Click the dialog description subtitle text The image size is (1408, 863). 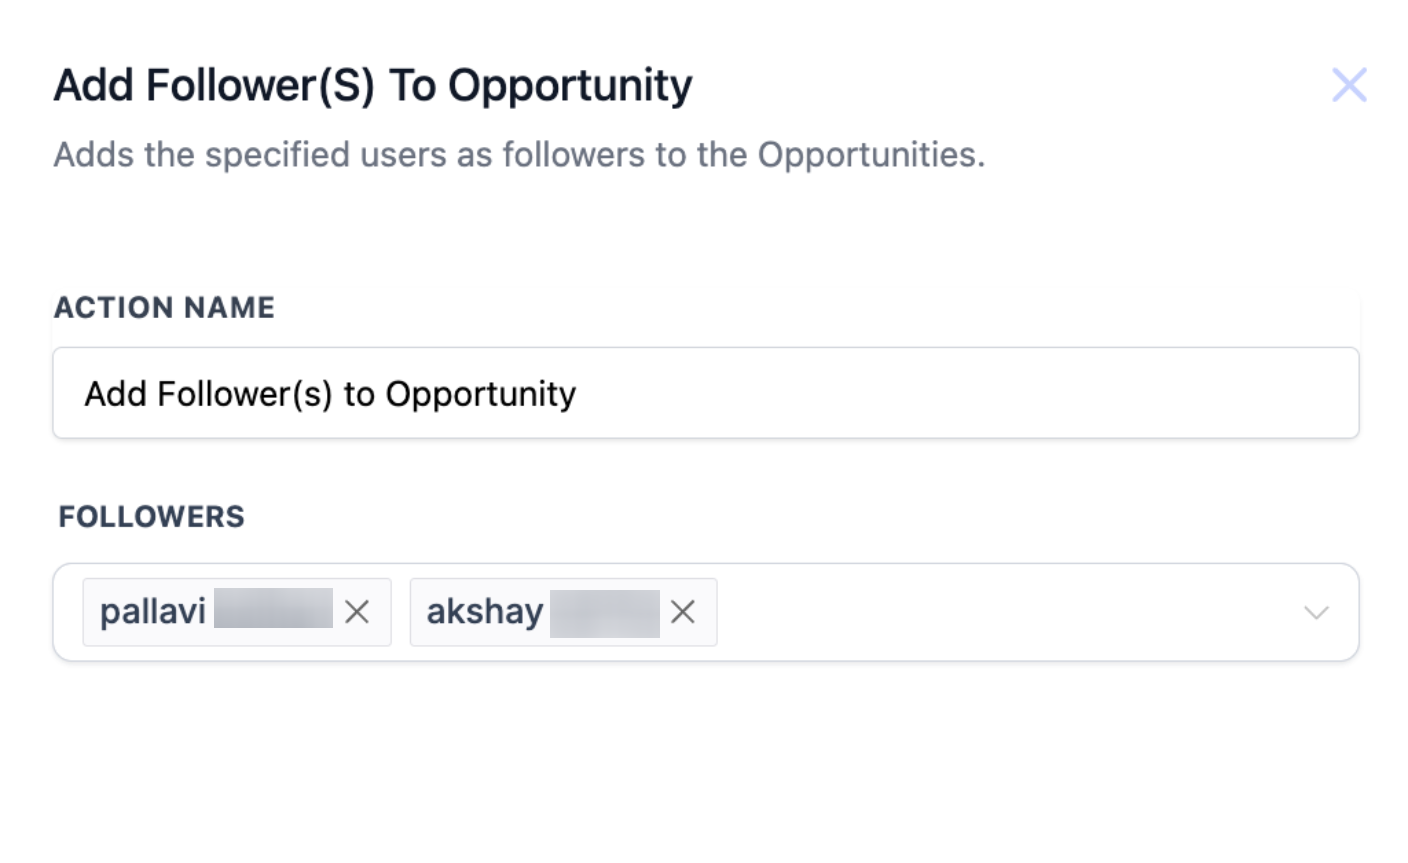(x=519, y=155)
